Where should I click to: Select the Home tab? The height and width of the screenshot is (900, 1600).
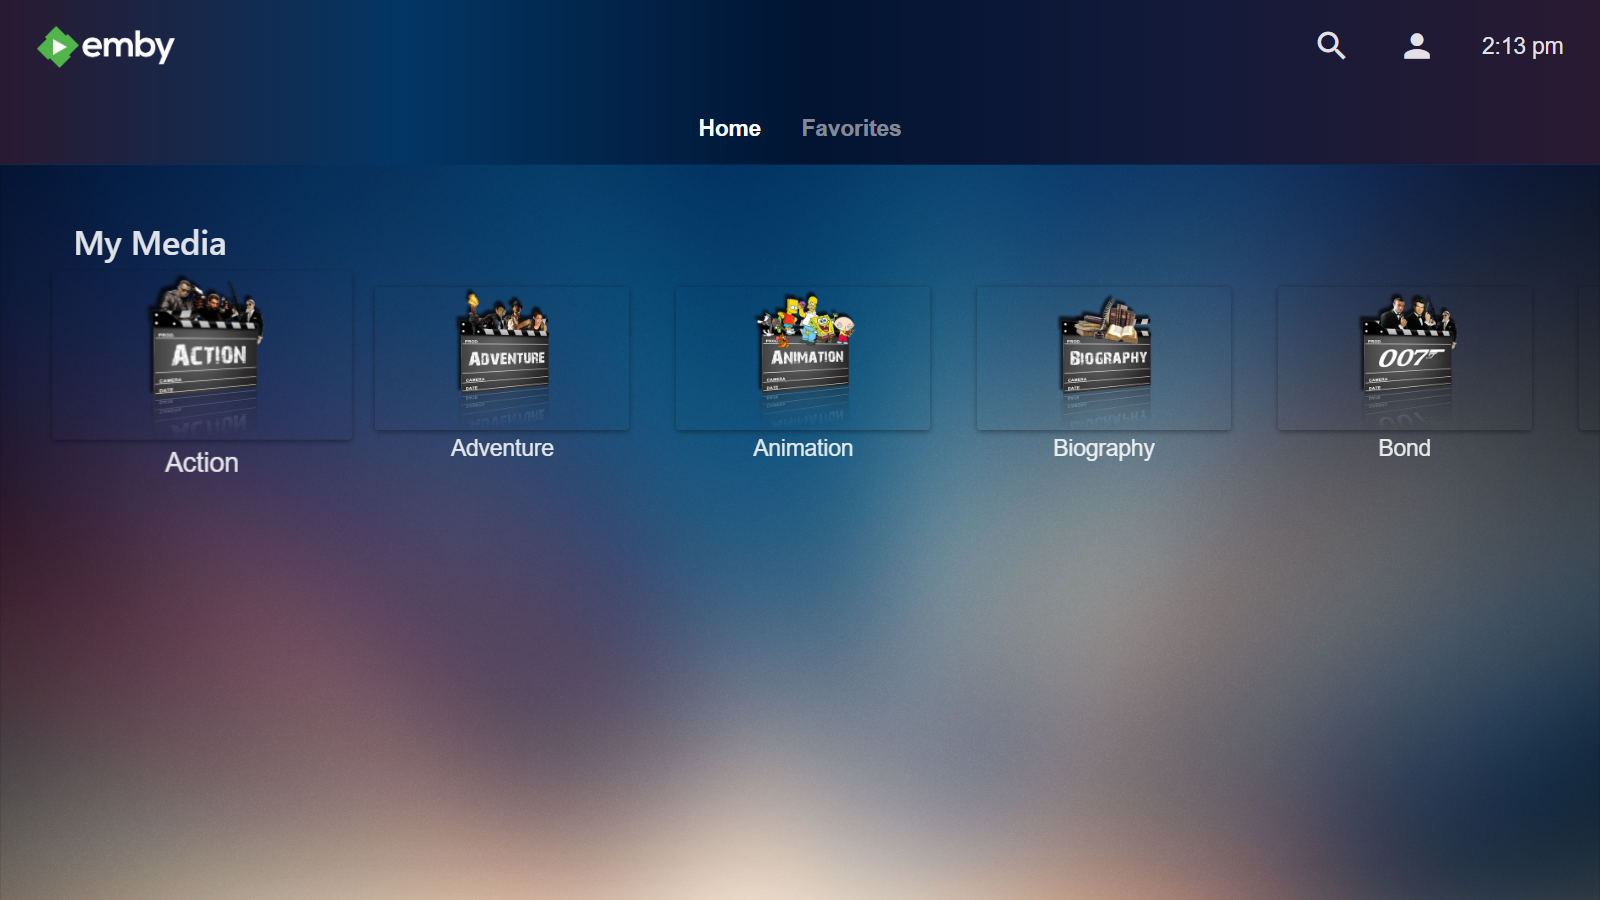click(730, 128)
